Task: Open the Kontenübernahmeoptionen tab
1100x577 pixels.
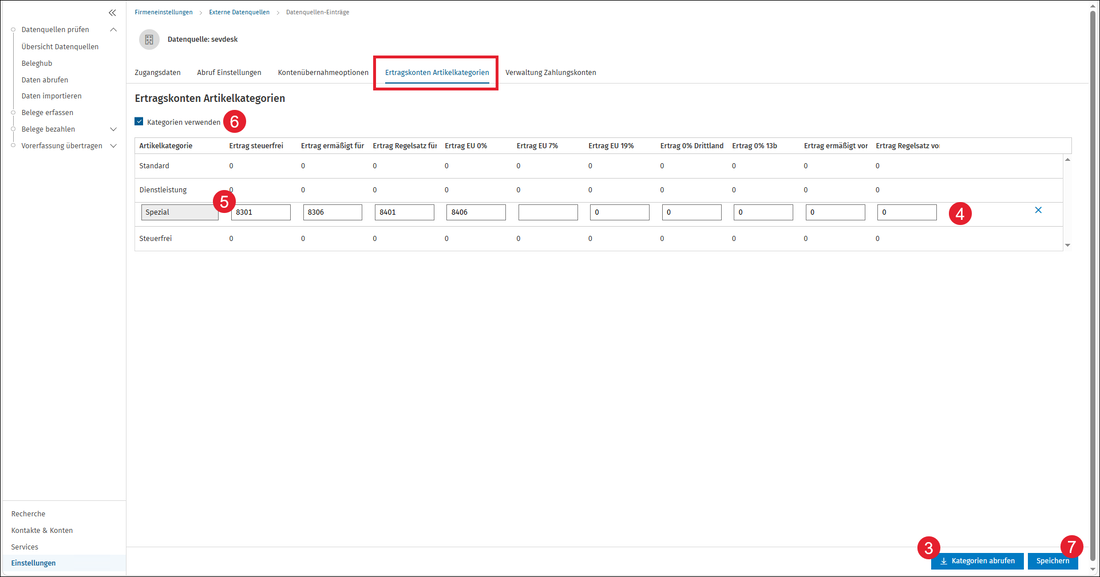Action: (x=323, y=72)
